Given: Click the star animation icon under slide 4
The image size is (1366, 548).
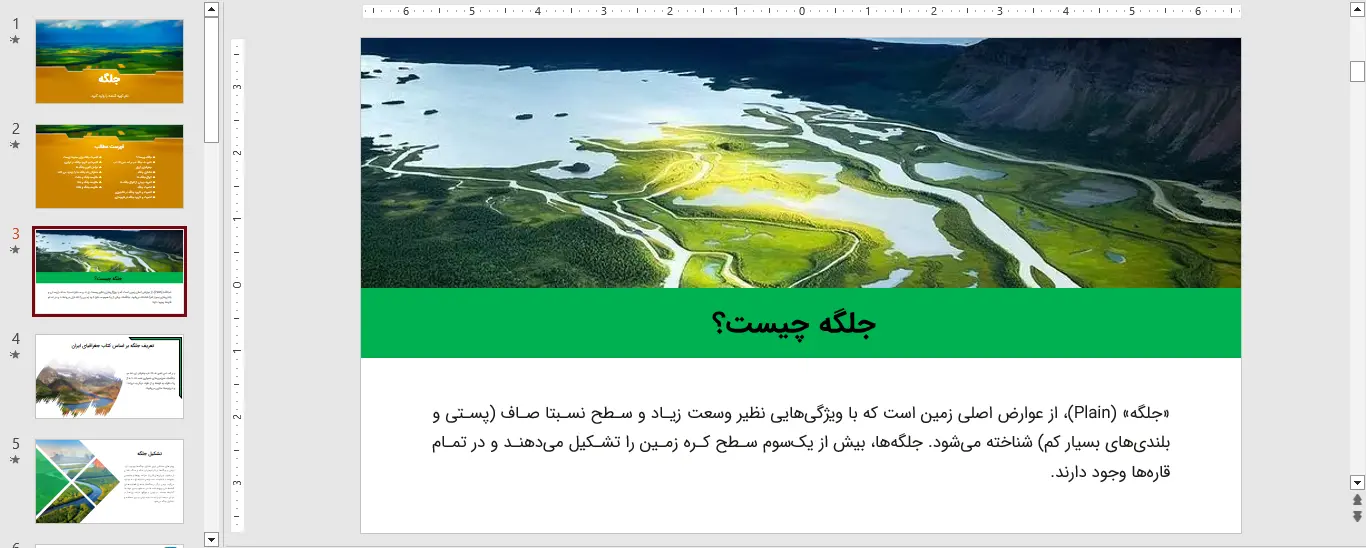Looking at the screenshot, I should pos(15,355).
